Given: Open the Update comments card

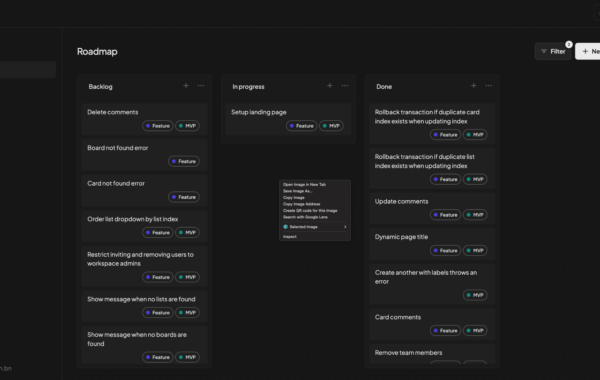Looking at the screenshot, I should [x=432, y=208].
